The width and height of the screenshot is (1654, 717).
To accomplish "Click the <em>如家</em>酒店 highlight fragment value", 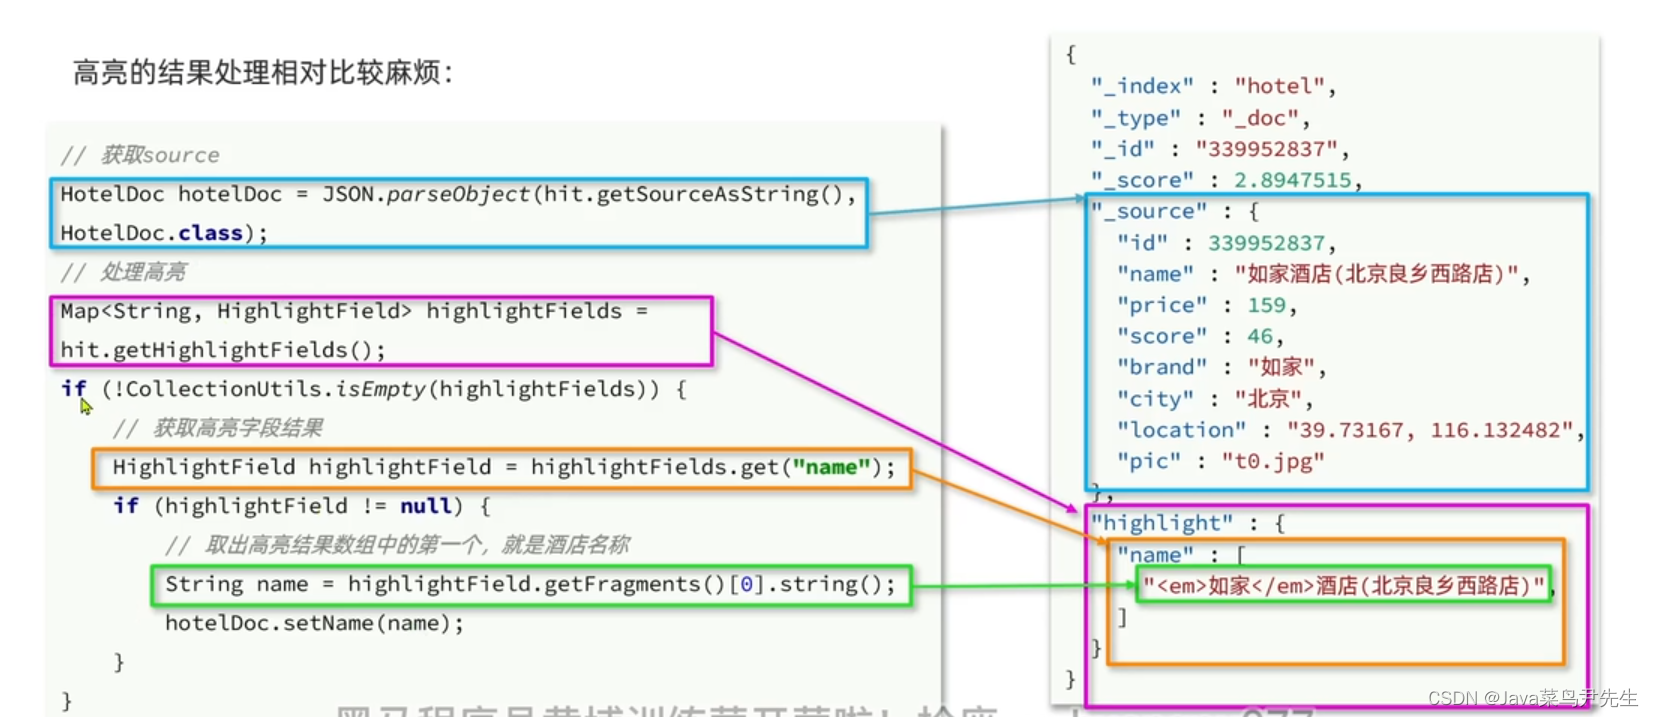I will pyautogui.click(x=1347, y=586).
